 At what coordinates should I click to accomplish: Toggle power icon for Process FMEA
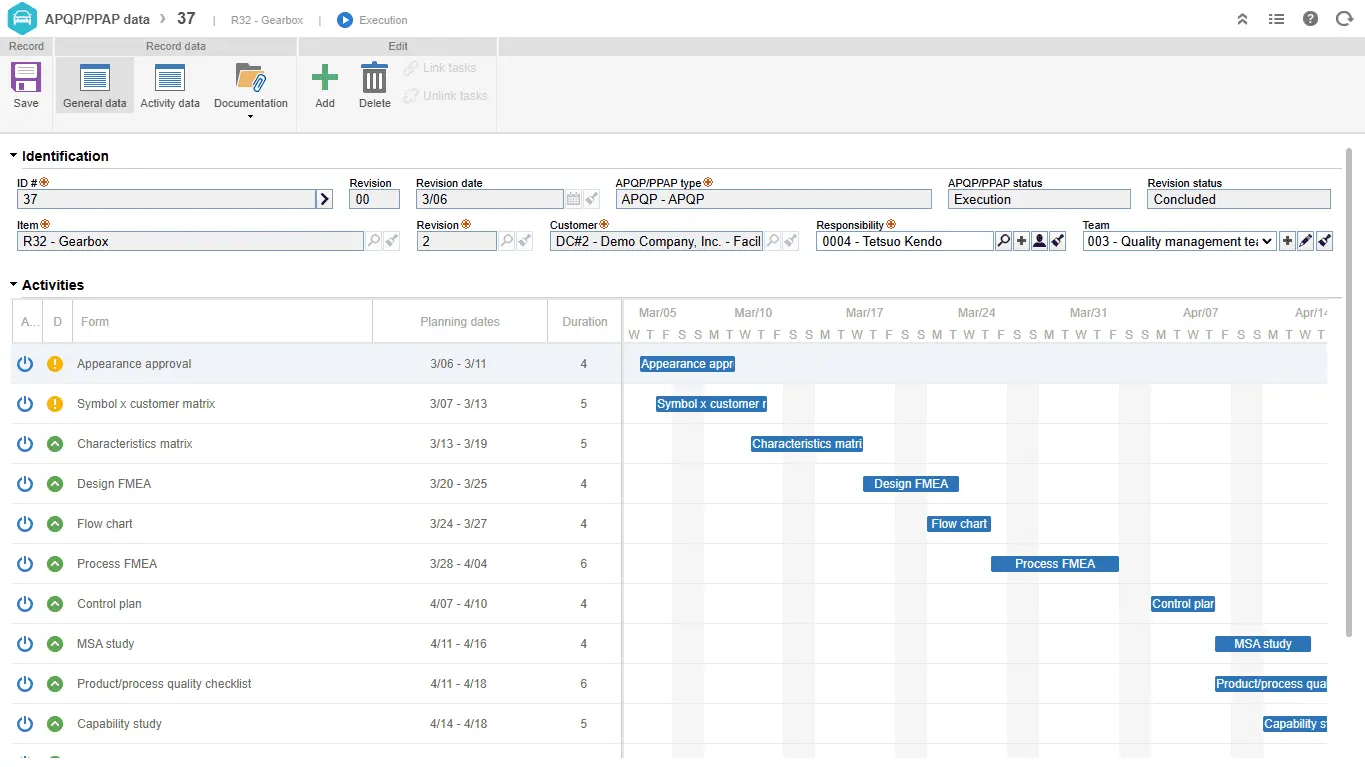coord(25,564)
